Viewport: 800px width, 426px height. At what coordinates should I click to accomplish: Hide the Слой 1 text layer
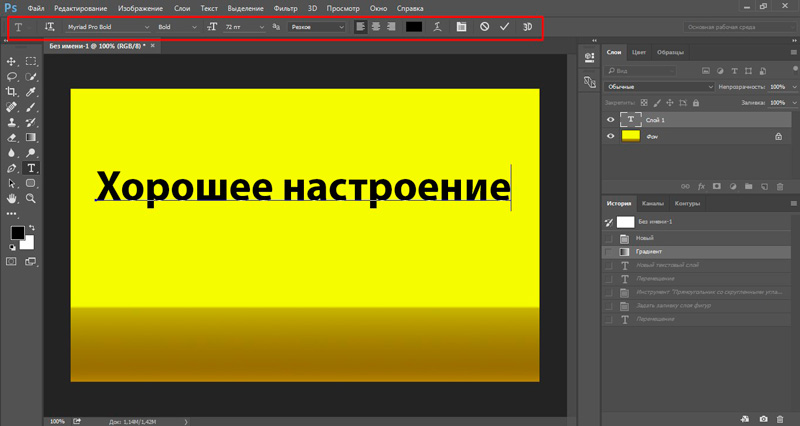pos(609,119)
